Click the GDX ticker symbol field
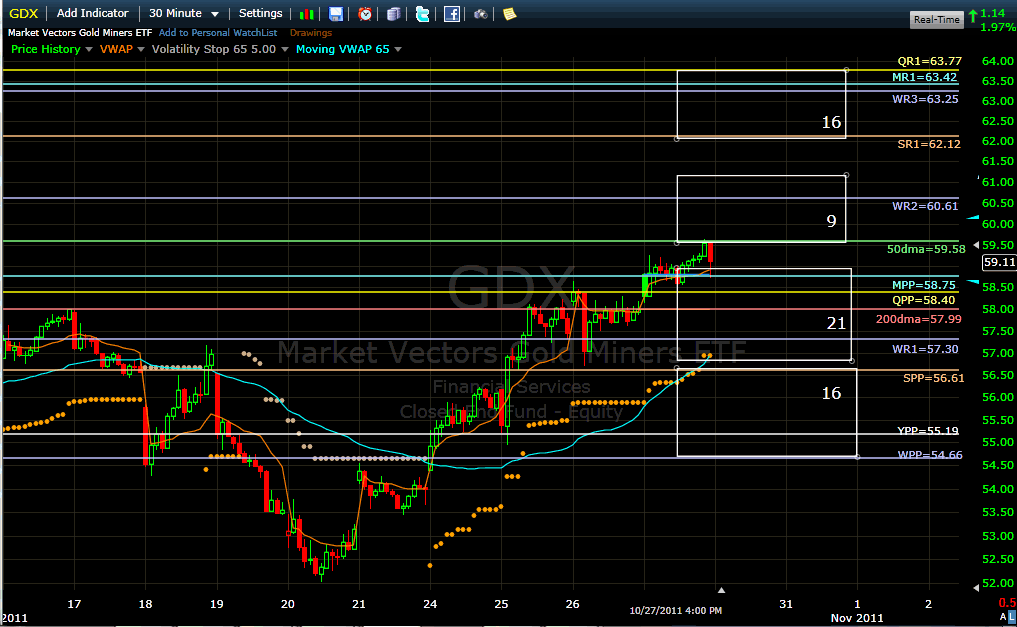This screenshot has height=627, width=1017. (23, 14)
